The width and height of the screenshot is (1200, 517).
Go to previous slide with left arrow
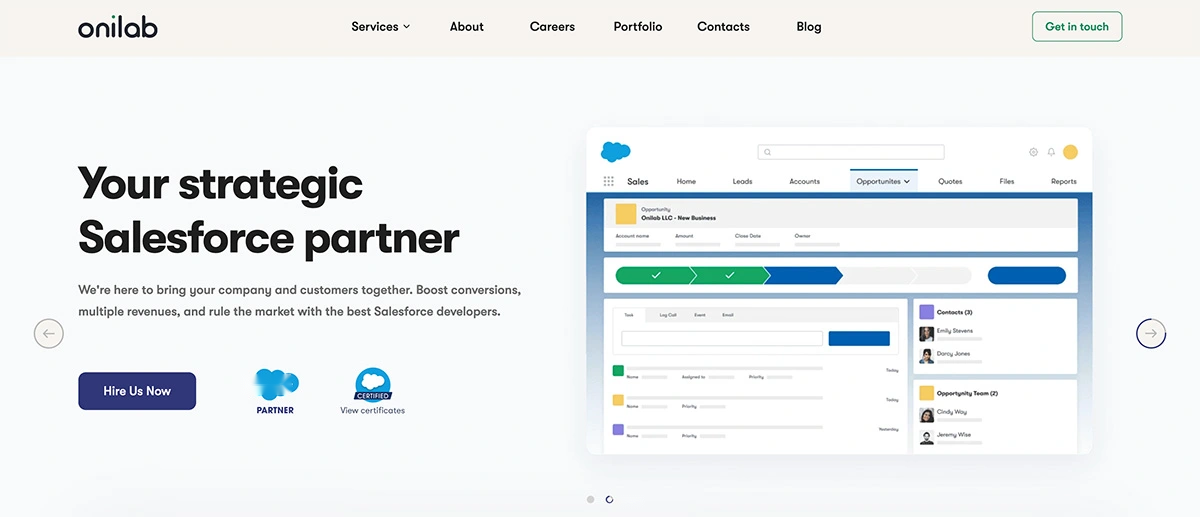(x=49, y=333)
